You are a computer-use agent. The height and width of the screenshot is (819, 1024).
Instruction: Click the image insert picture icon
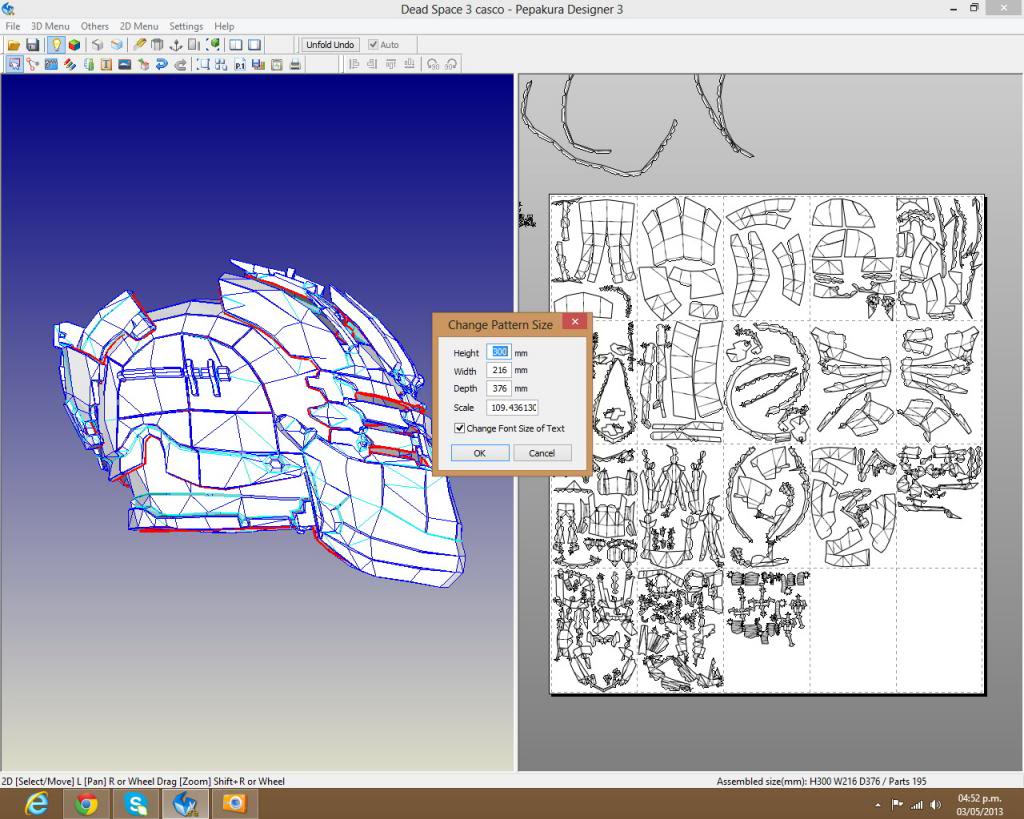point(125,64)
